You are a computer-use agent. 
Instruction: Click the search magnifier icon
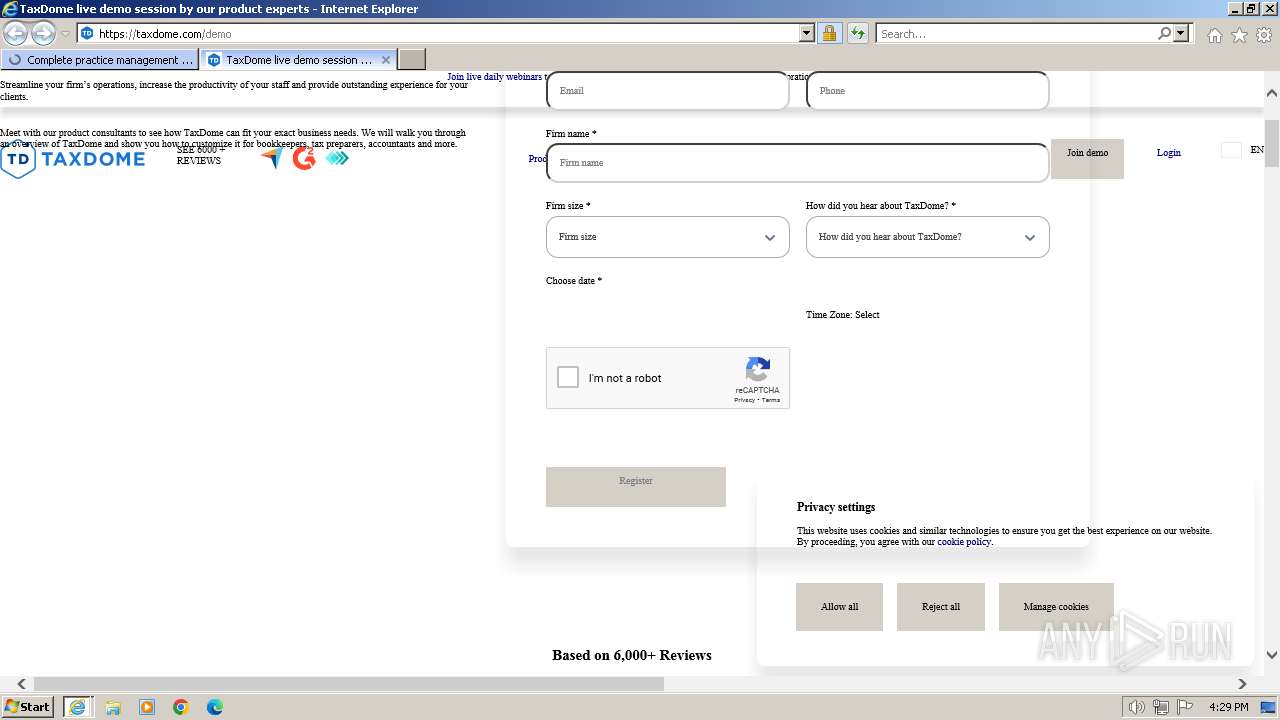pos(1164,33)
